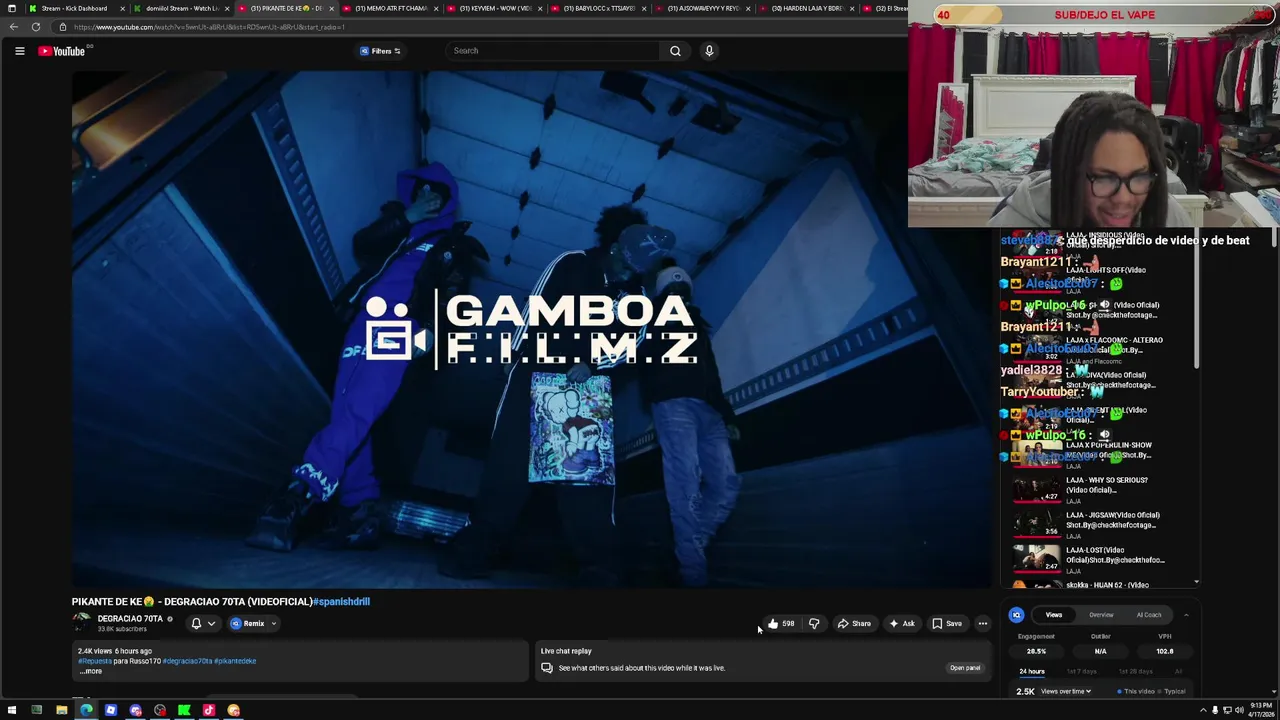The width and height of the screenshot is (1280, 720).
Task: Play LAJA - JIGSAW video from playlist
Action: click(1100, 525)
